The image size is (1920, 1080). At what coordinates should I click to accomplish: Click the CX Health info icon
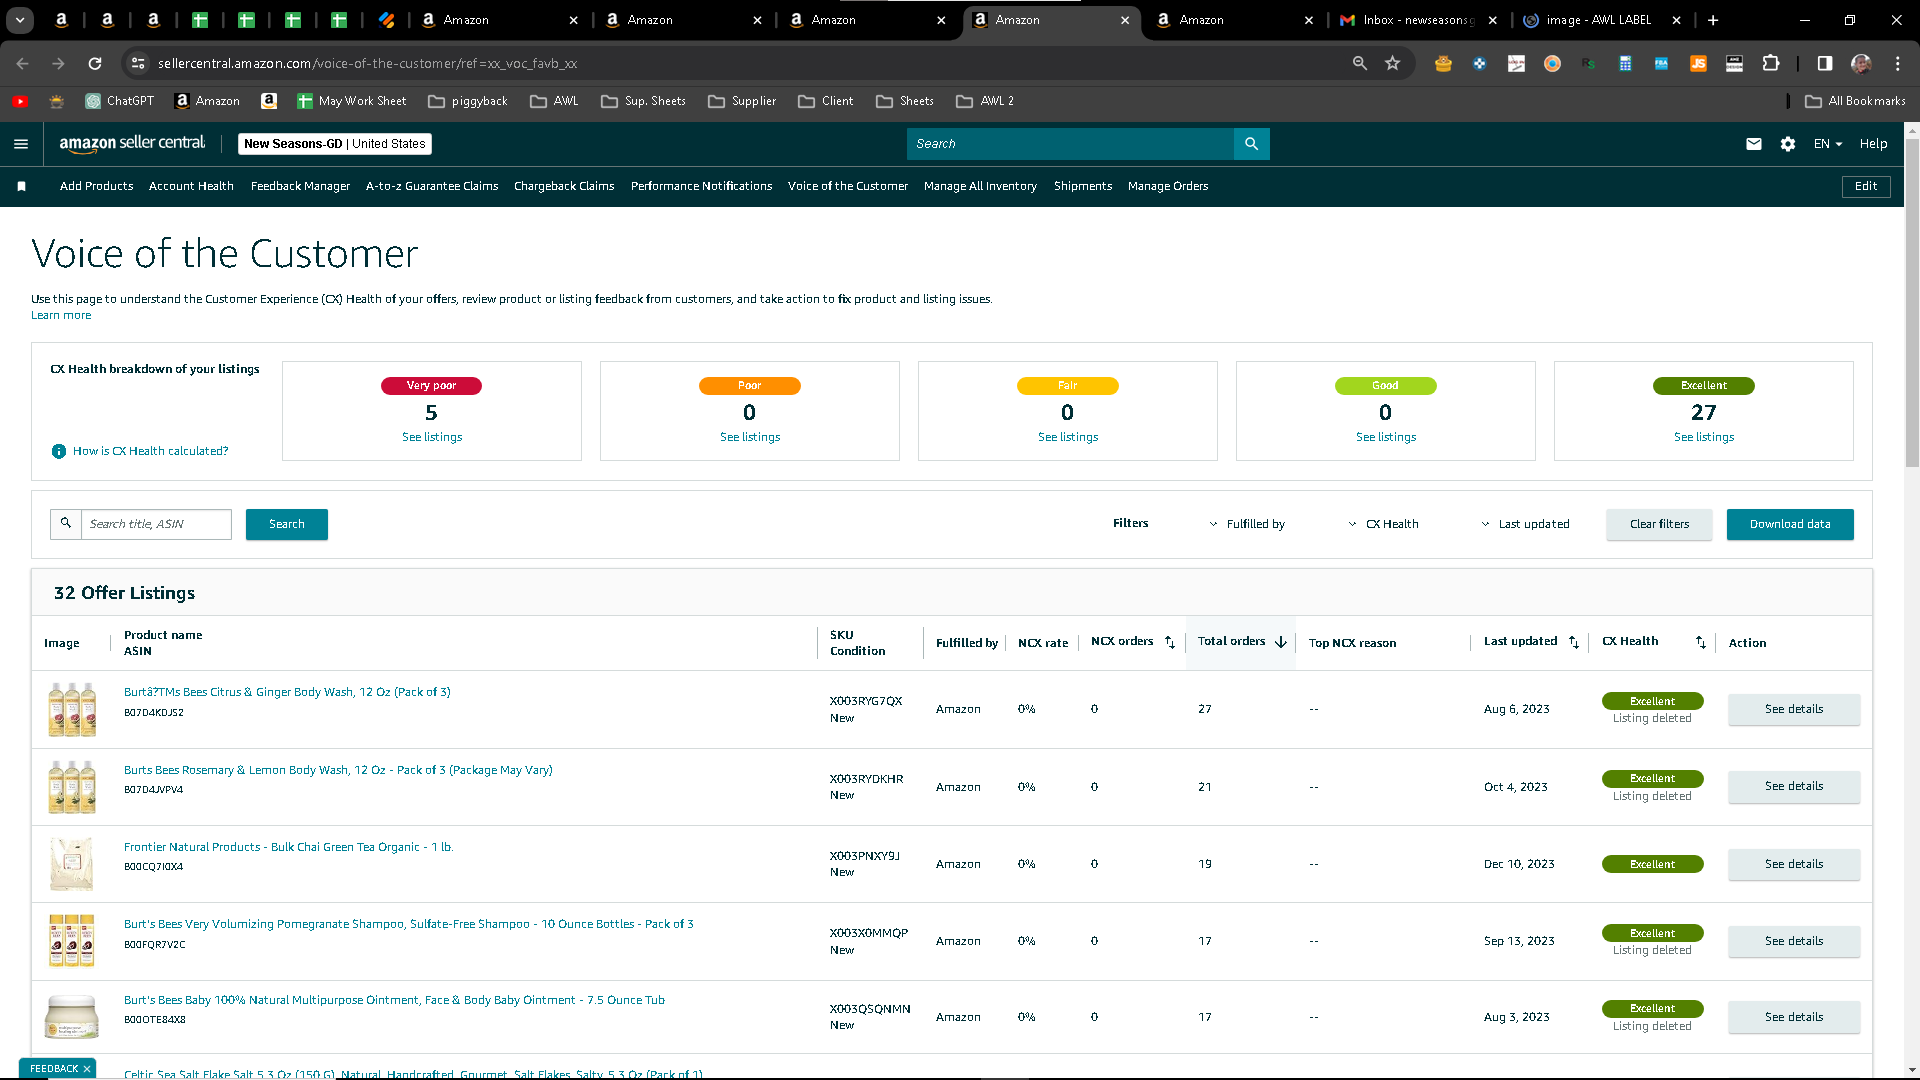point(59,451)
